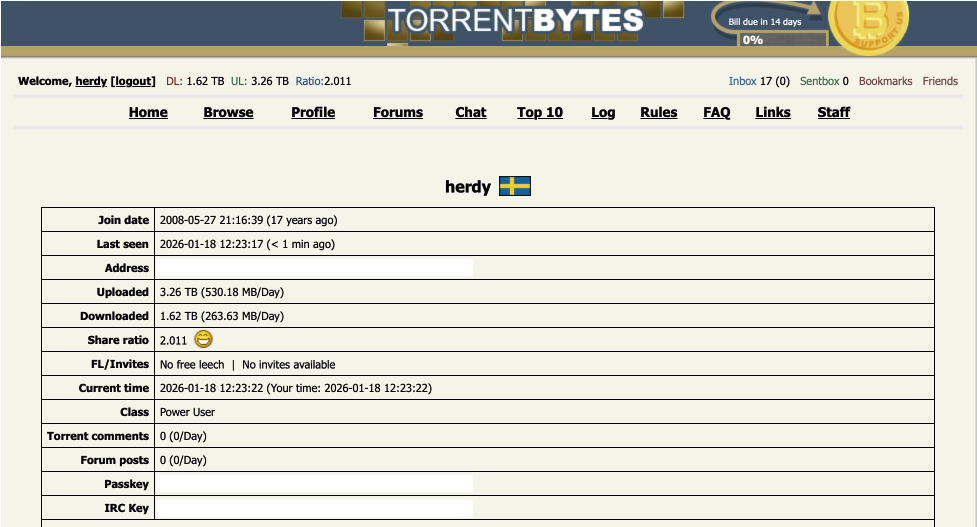The image size is (977, 527).
Task: Click the current time row value
Action: (x=296, y=388)
